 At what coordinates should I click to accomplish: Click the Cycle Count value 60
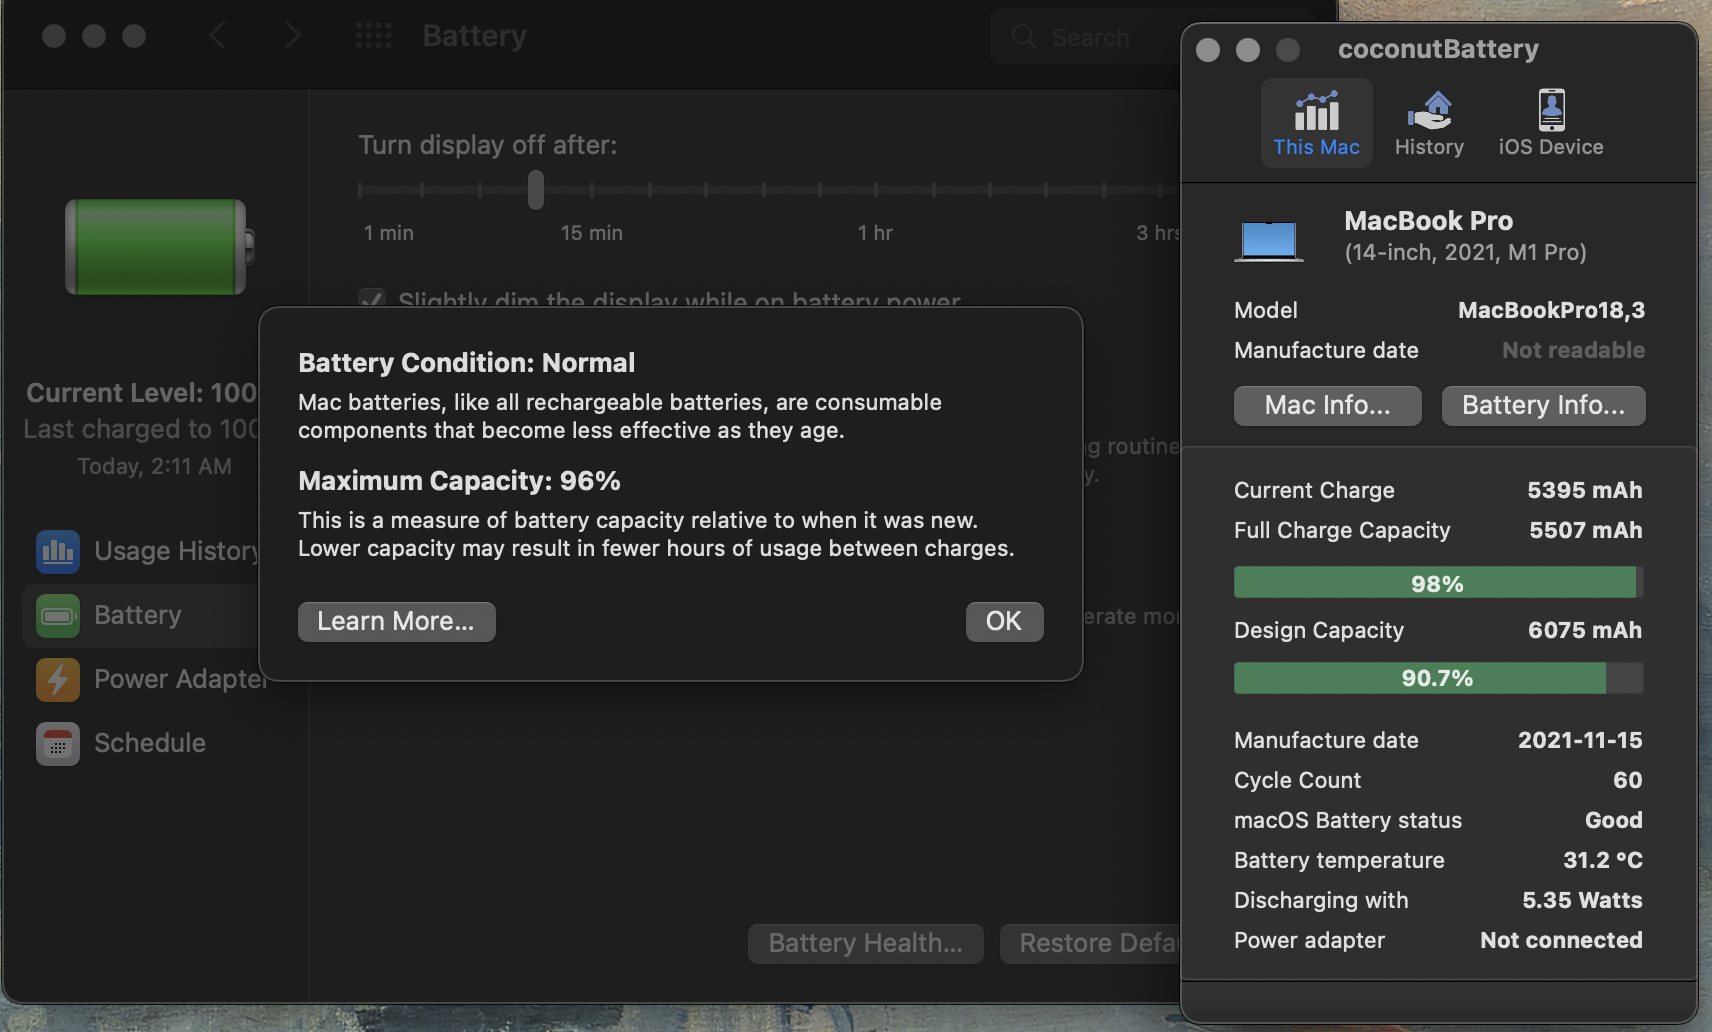tap(1627, 780)
